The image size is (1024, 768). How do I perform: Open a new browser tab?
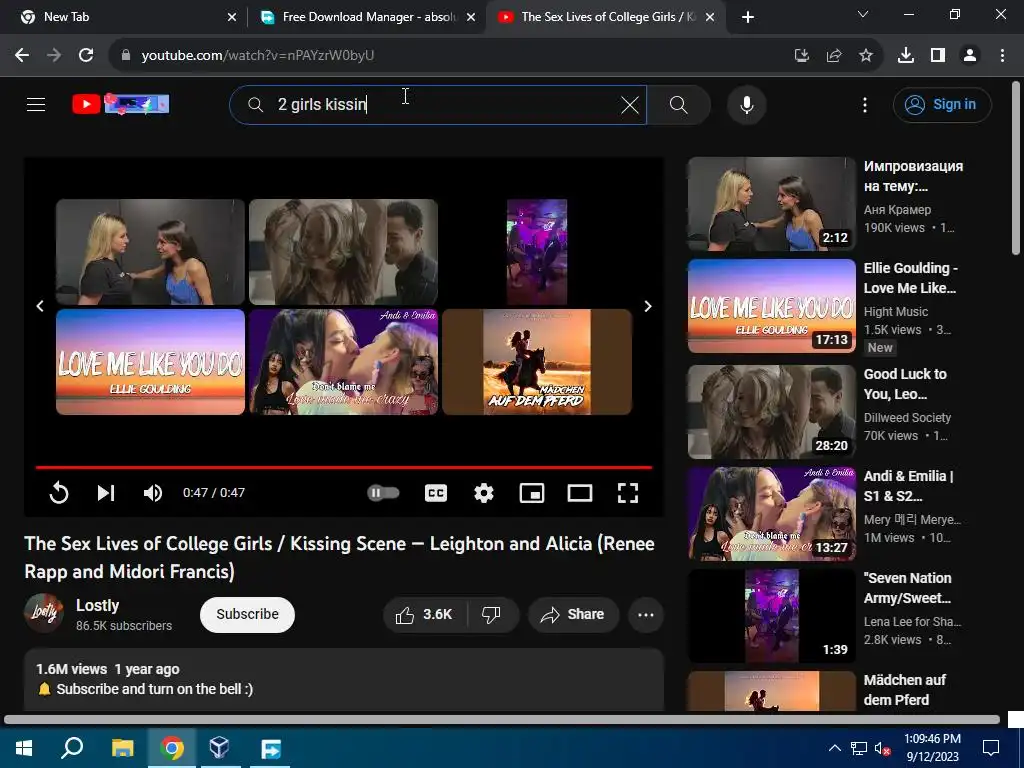[x=748, y=17]
